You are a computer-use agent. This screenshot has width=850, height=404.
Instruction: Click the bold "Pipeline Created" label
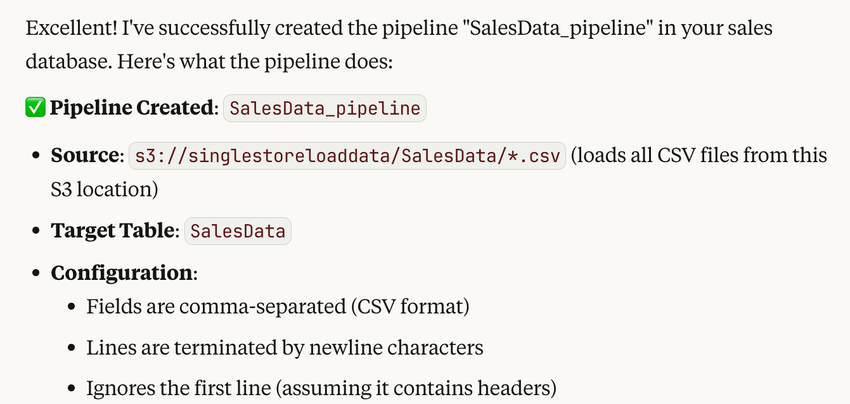[x=132, y=108]
